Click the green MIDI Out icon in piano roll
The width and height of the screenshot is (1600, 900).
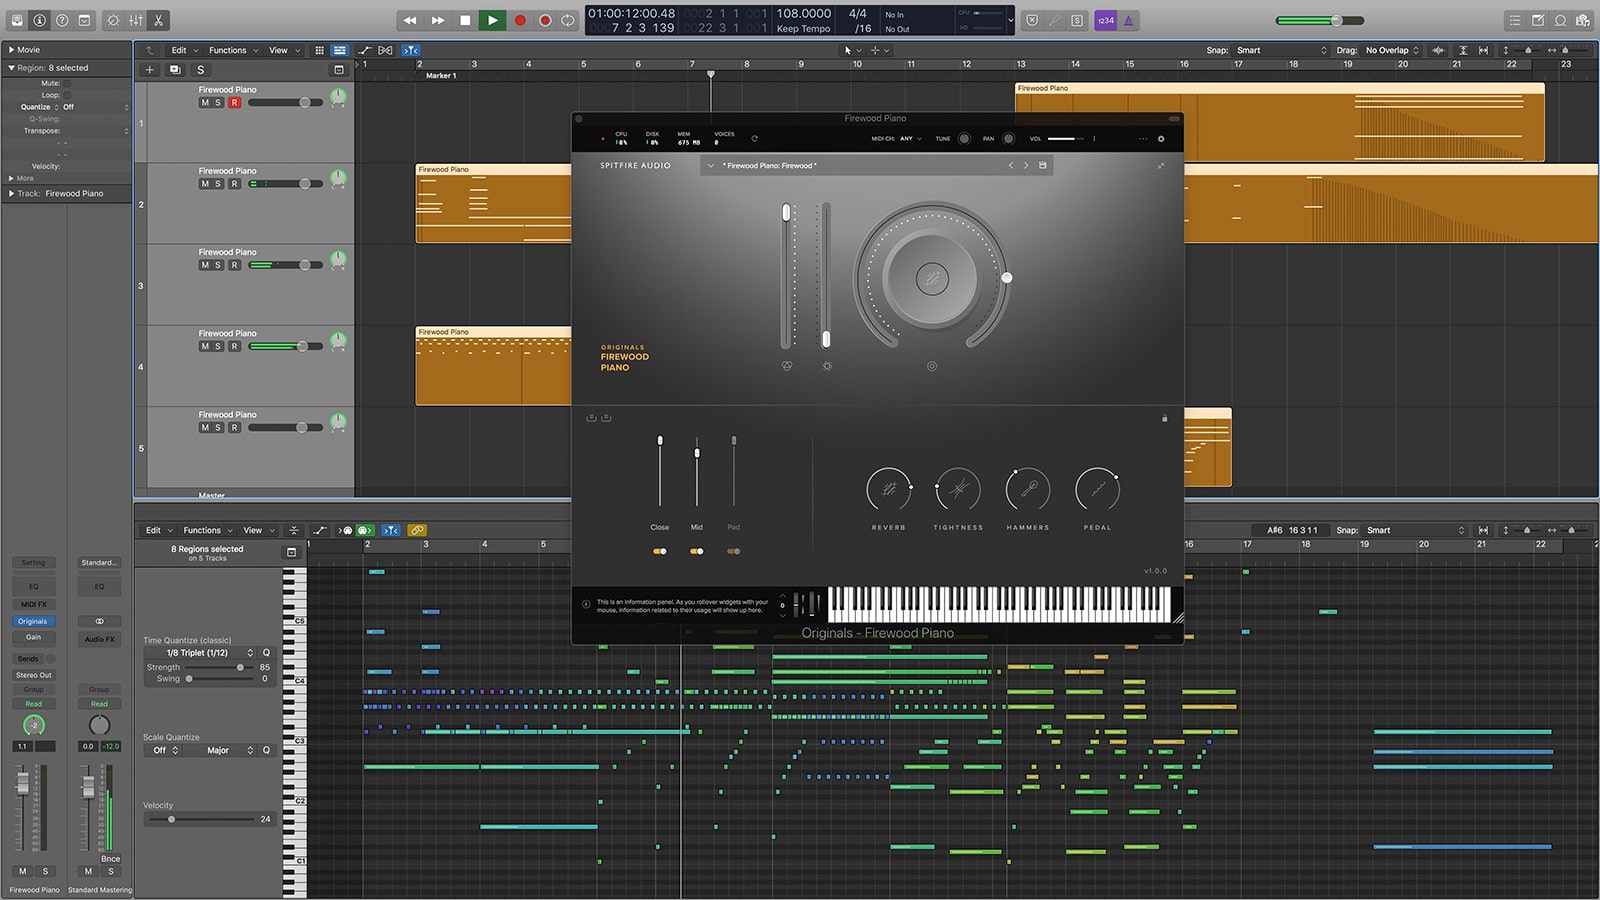(366, 530)
